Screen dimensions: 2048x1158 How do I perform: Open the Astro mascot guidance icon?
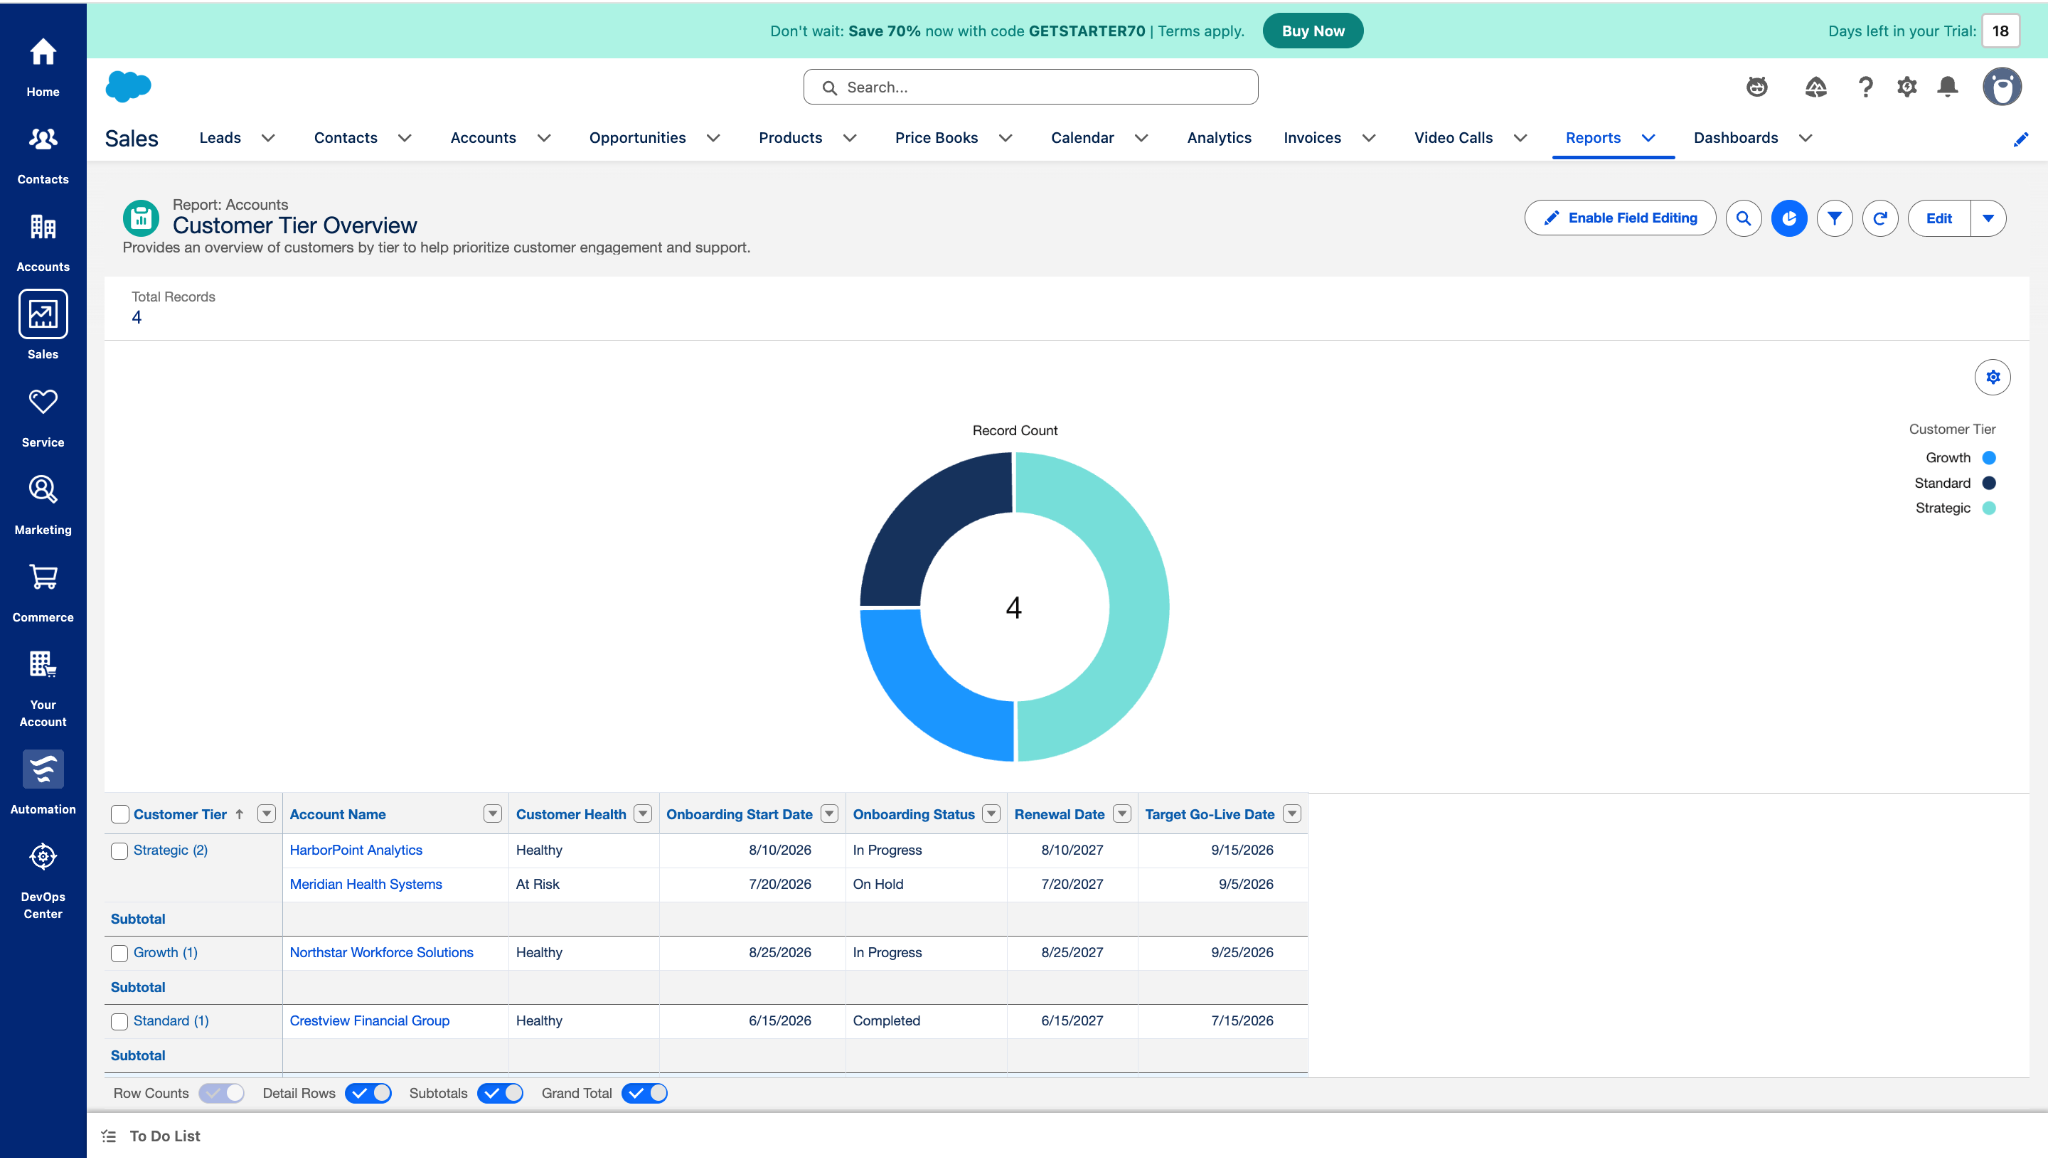point(1757,87)
